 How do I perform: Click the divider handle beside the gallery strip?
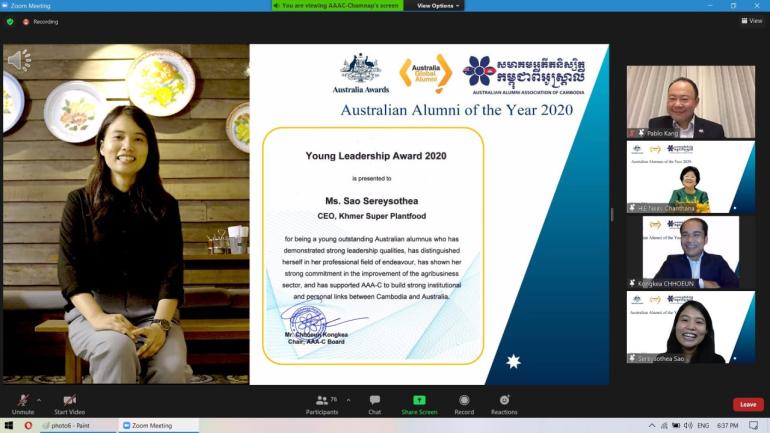[x=612, y=215]
